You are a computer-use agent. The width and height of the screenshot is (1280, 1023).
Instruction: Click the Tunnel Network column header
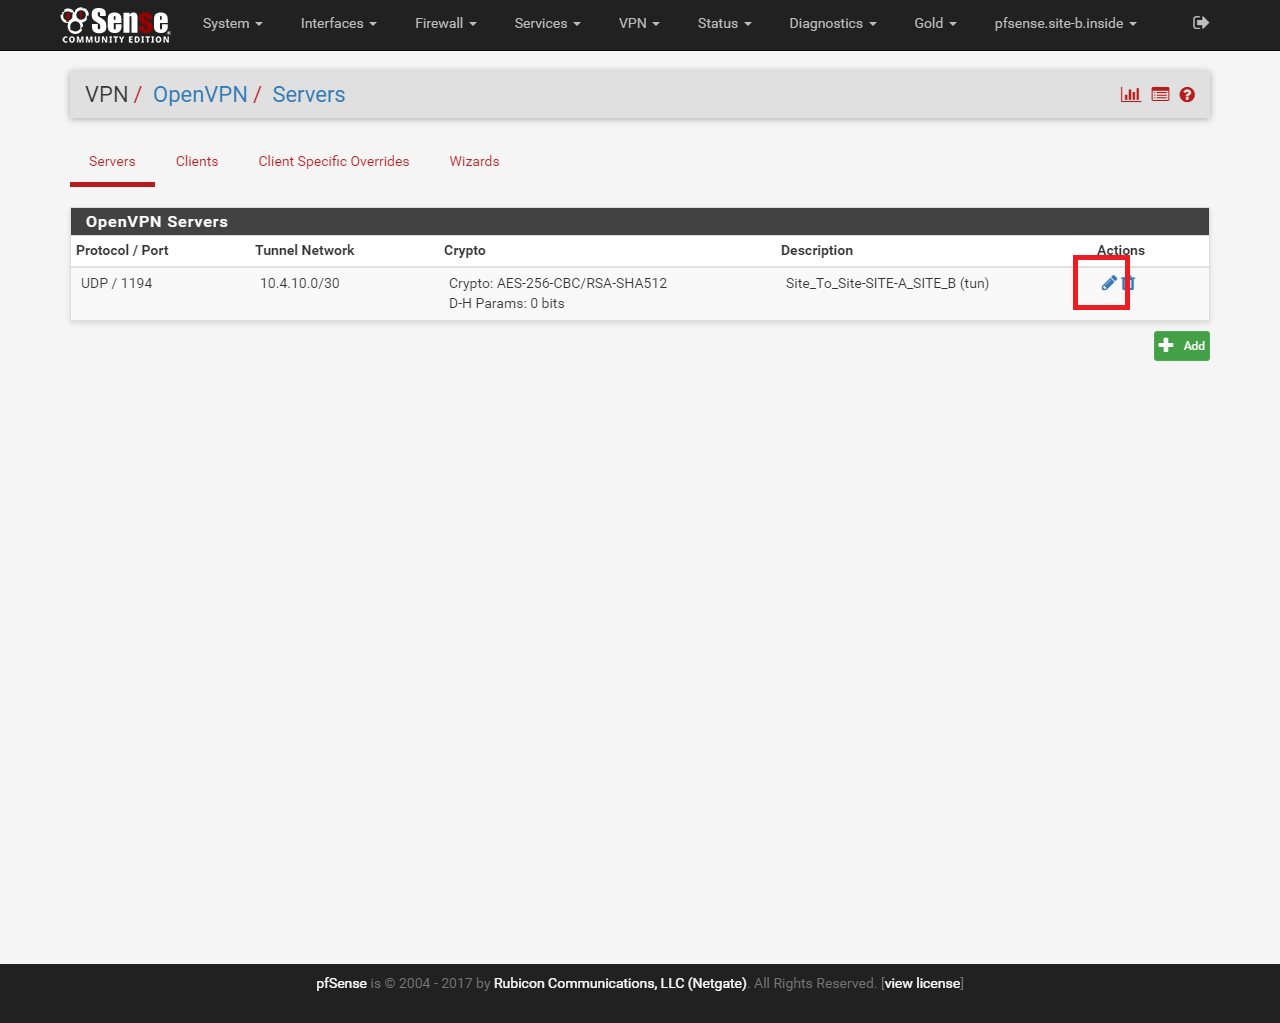[305, 250]
